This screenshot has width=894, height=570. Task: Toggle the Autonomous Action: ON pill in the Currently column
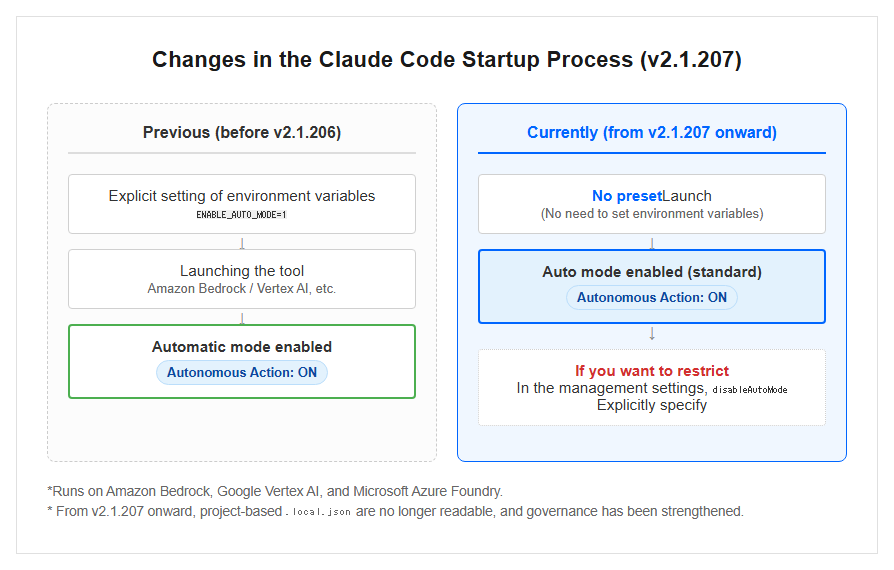[652, 298]
